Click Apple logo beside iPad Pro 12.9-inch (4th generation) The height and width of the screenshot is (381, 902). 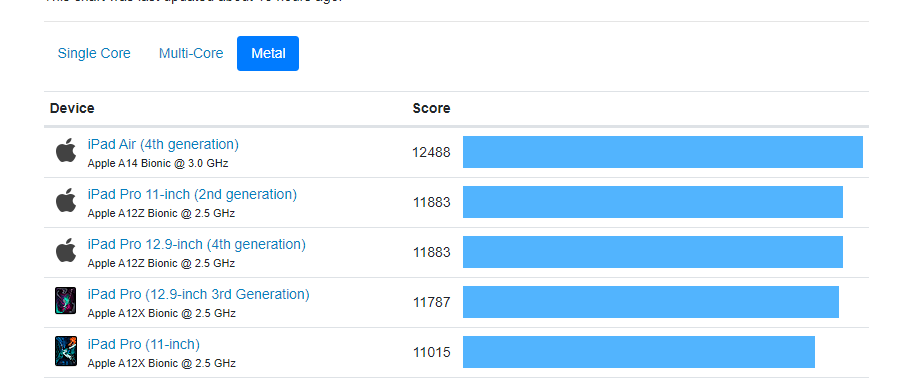66,251
